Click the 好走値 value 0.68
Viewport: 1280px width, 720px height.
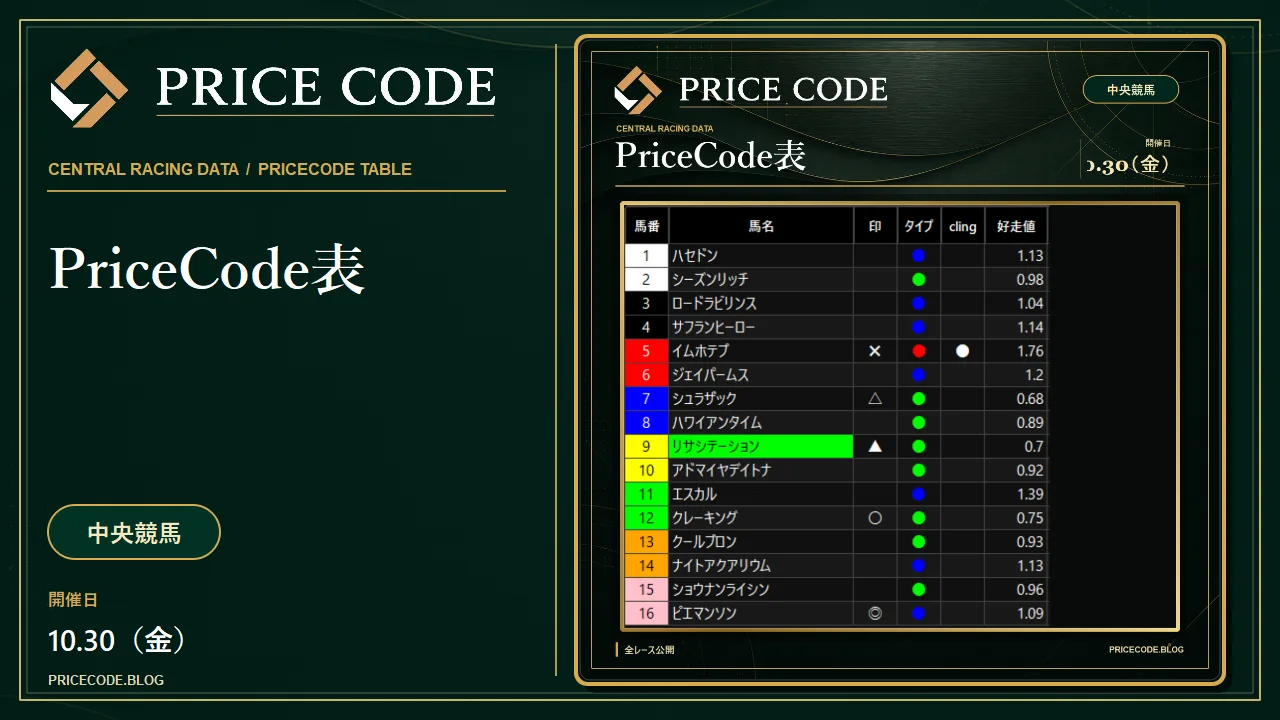point(1030,399)
